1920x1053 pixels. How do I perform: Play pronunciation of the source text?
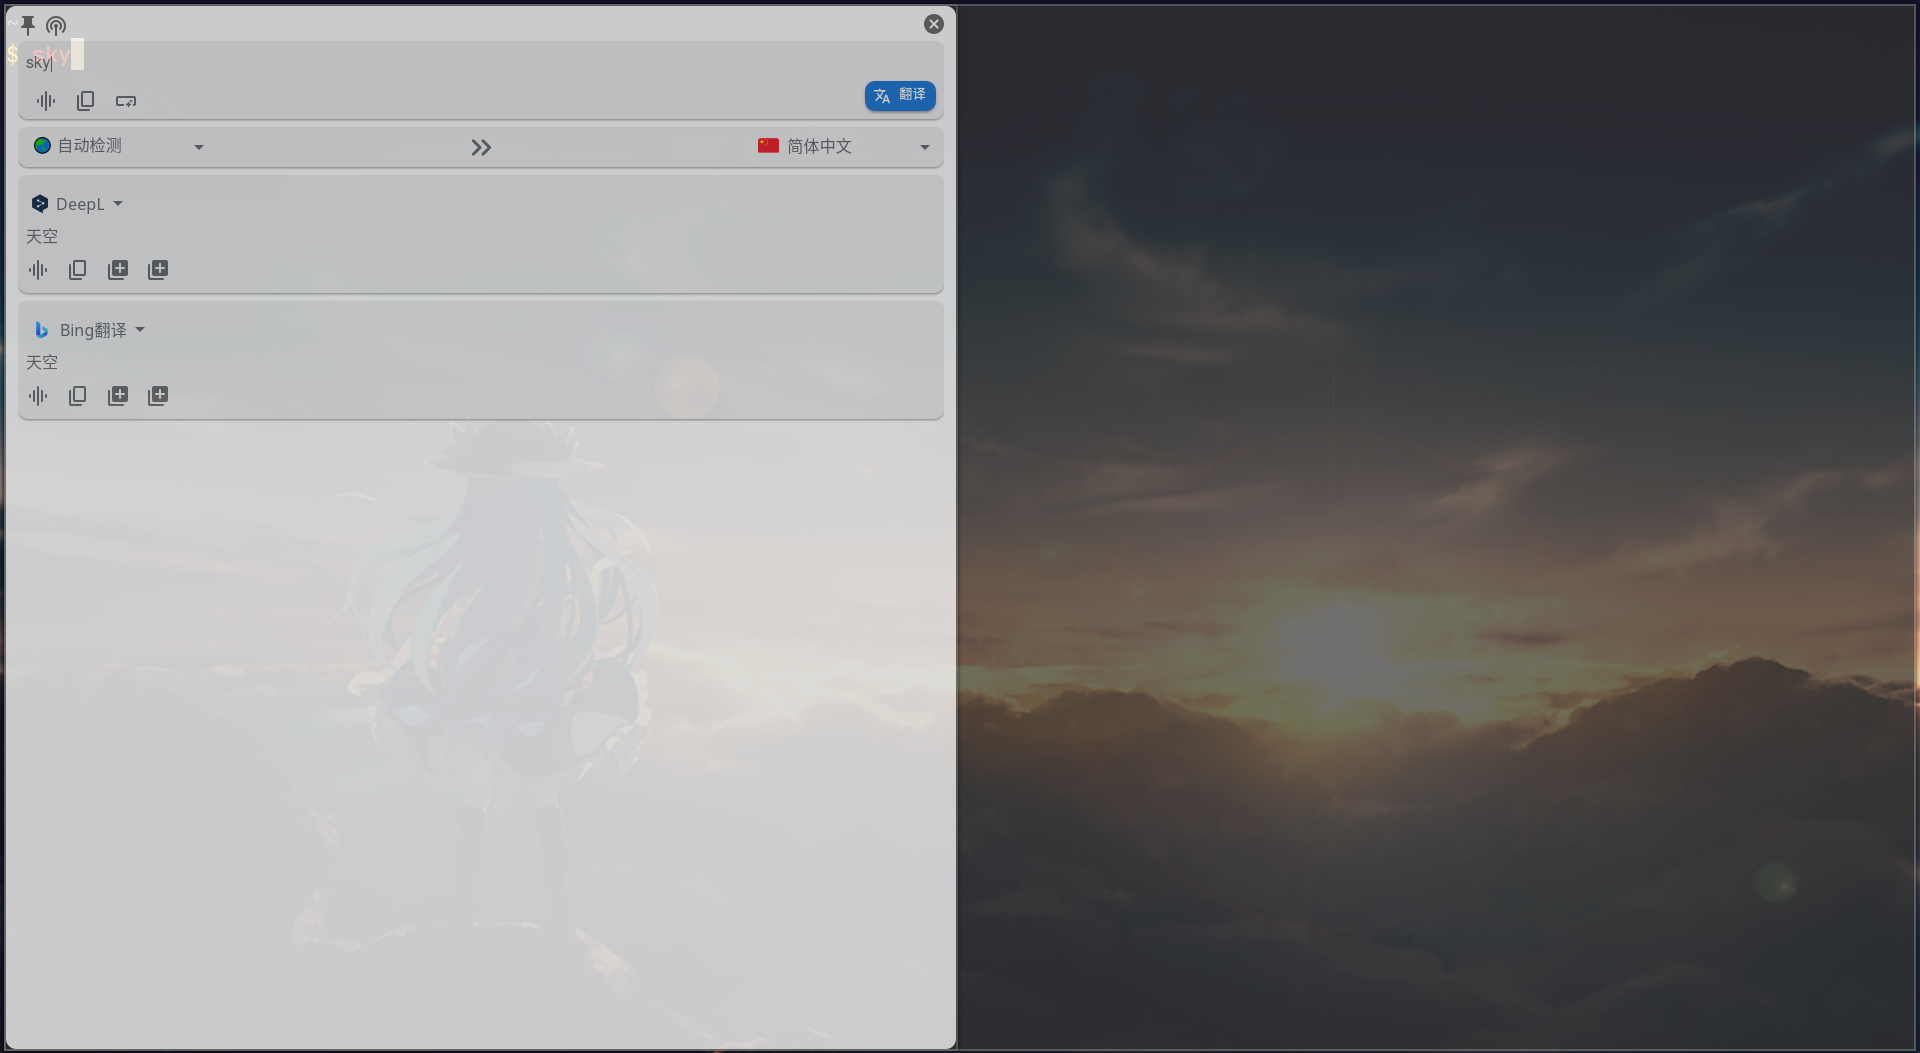coord(45,100)
